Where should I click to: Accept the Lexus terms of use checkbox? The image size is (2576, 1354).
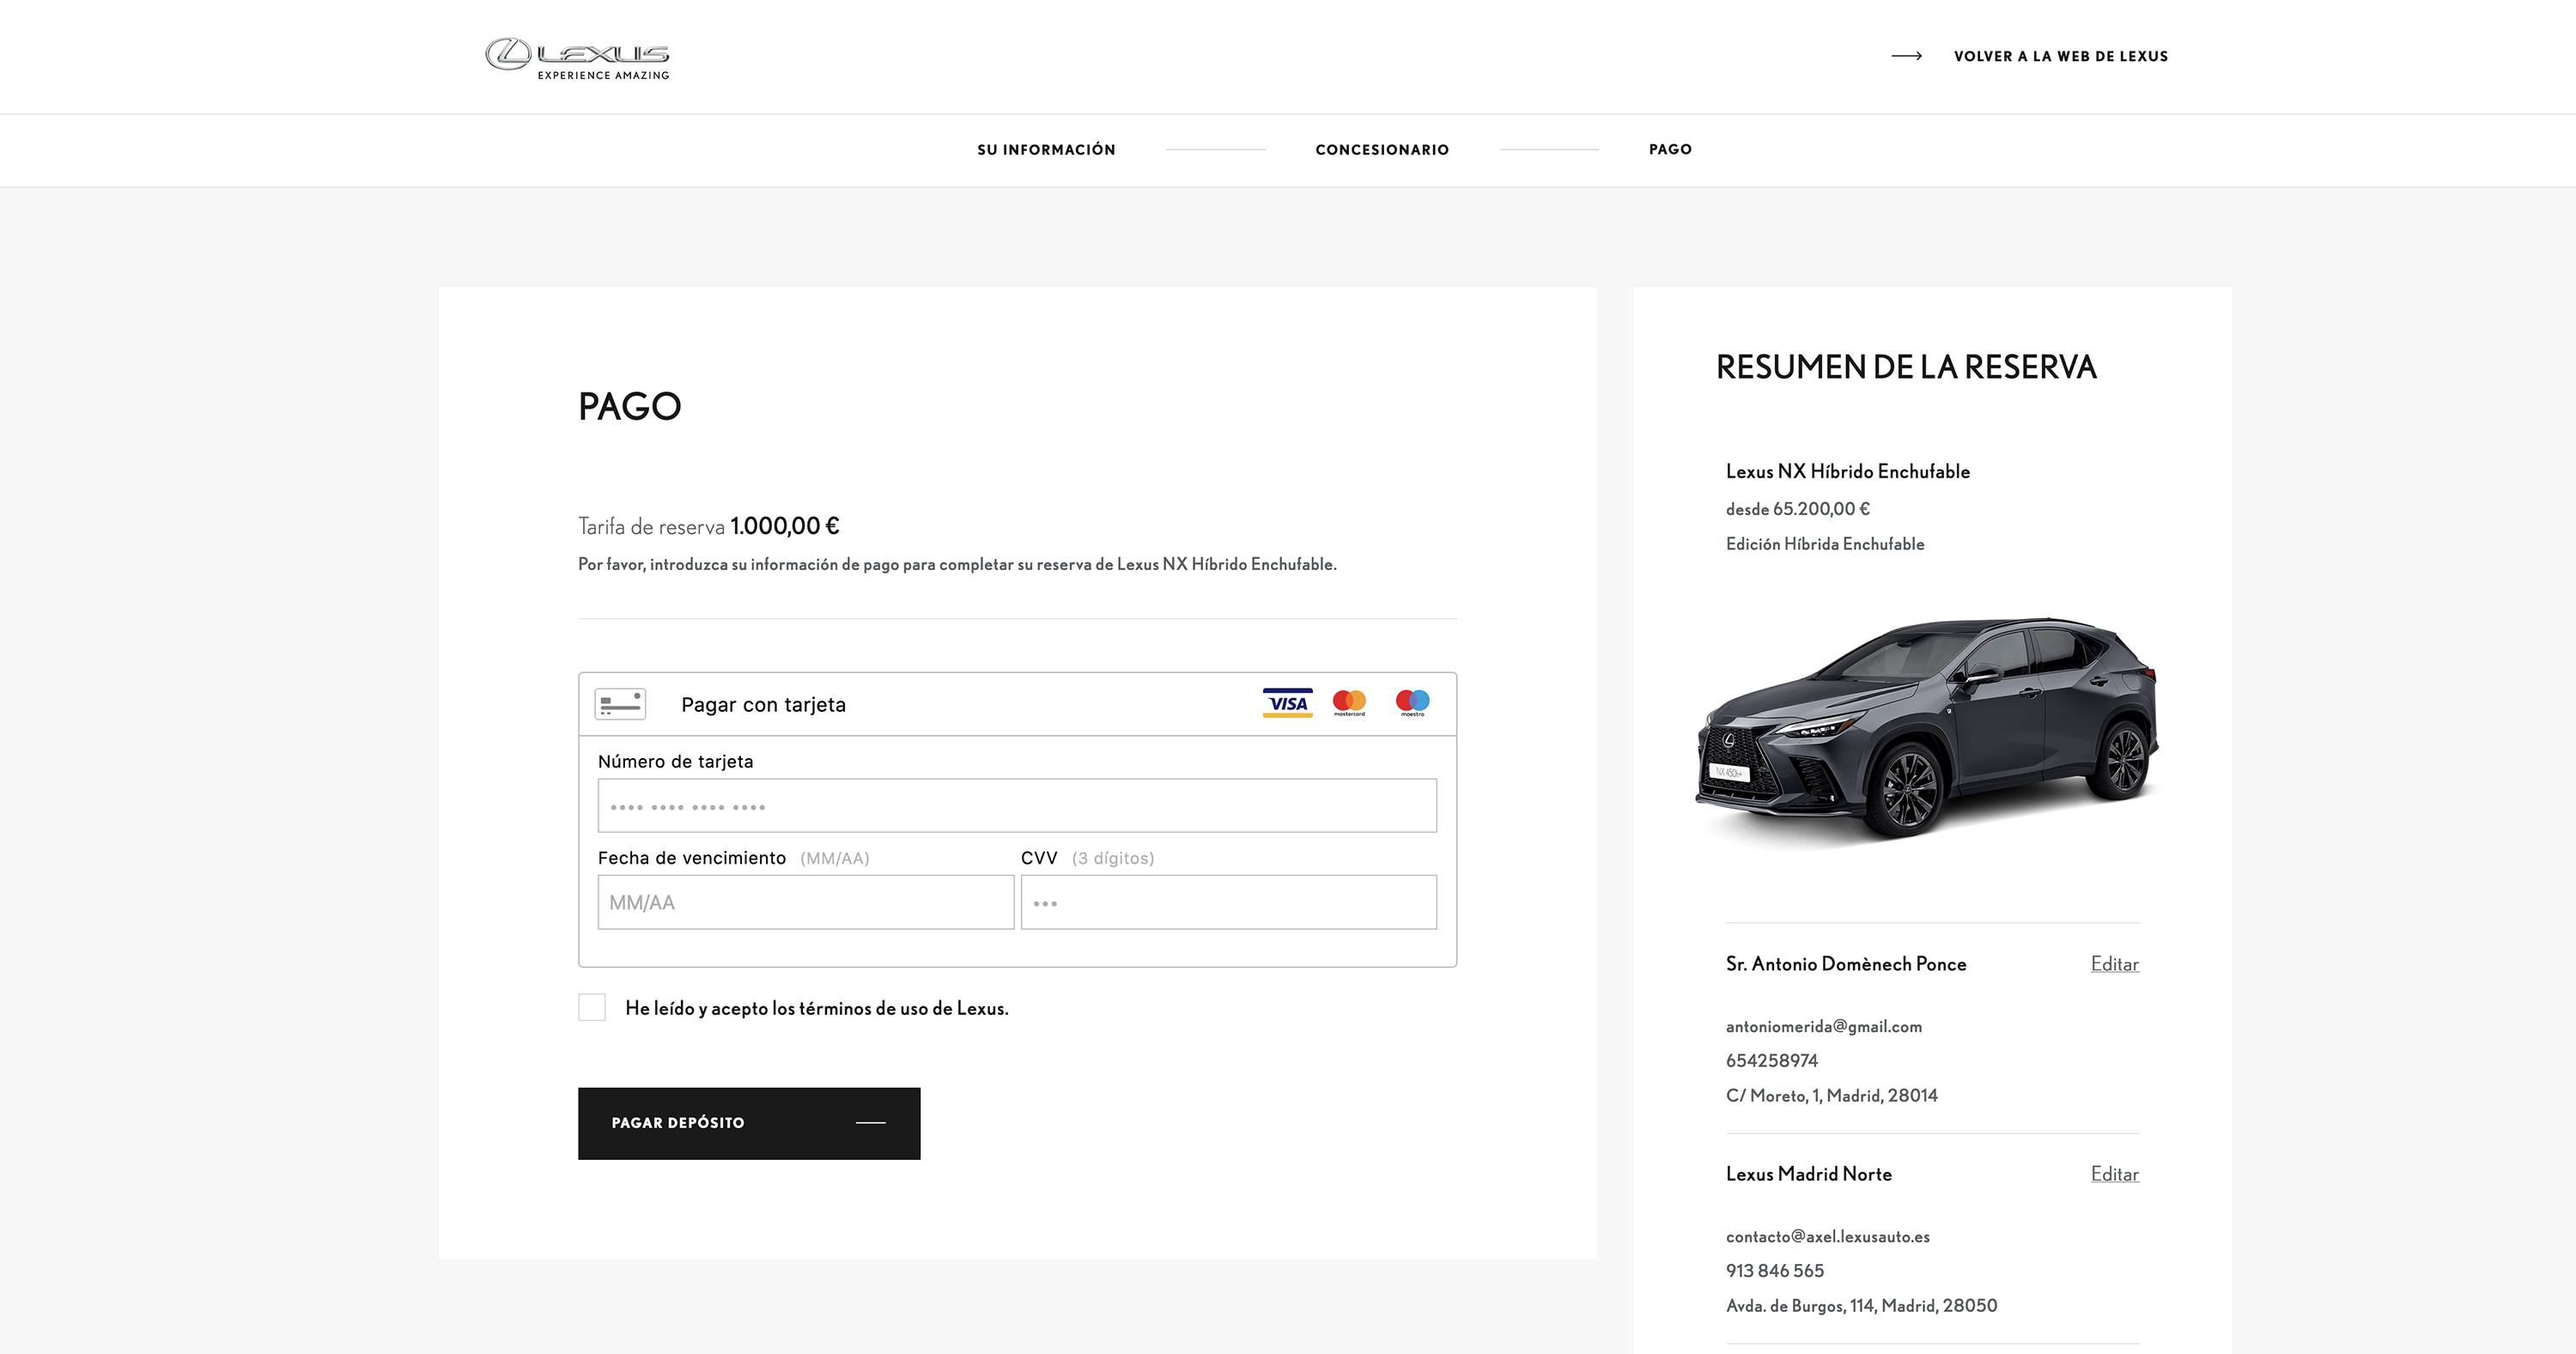point(592,1007)
